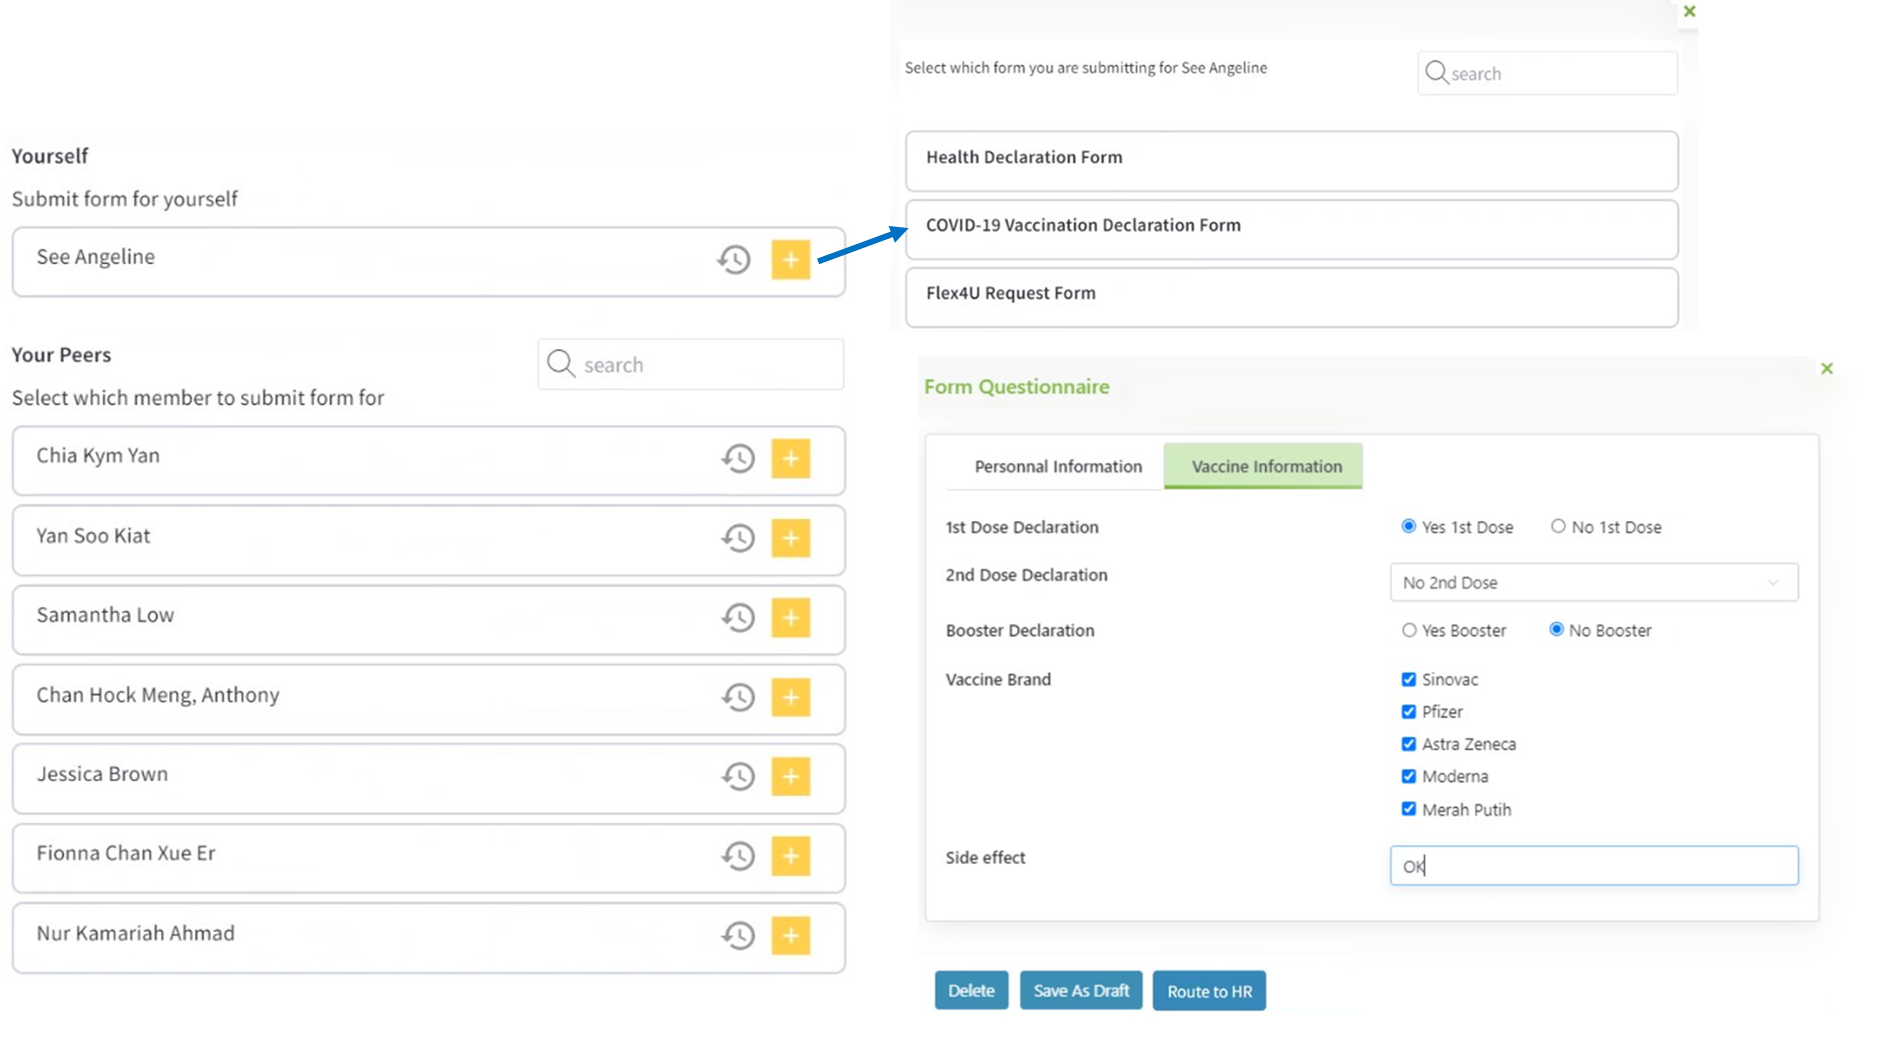
Task: View form history for See Angeline
Action: point(734,260)
